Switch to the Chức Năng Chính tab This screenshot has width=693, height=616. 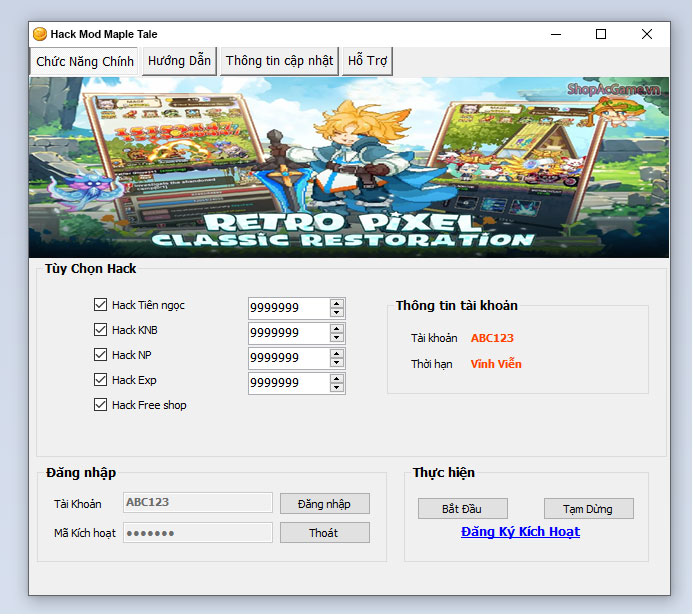[84, 61]
